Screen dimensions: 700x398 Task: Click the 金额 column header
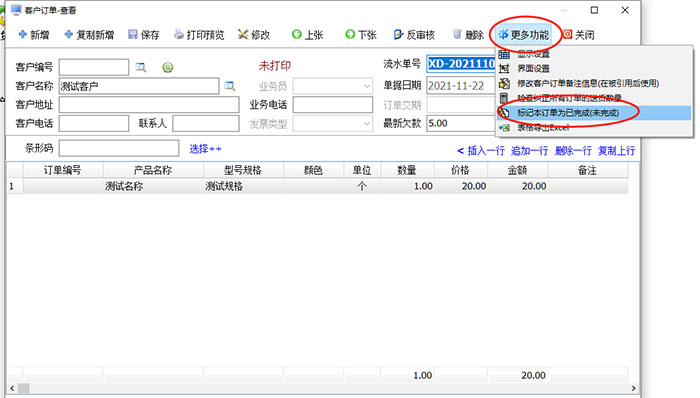pos(518,170)
